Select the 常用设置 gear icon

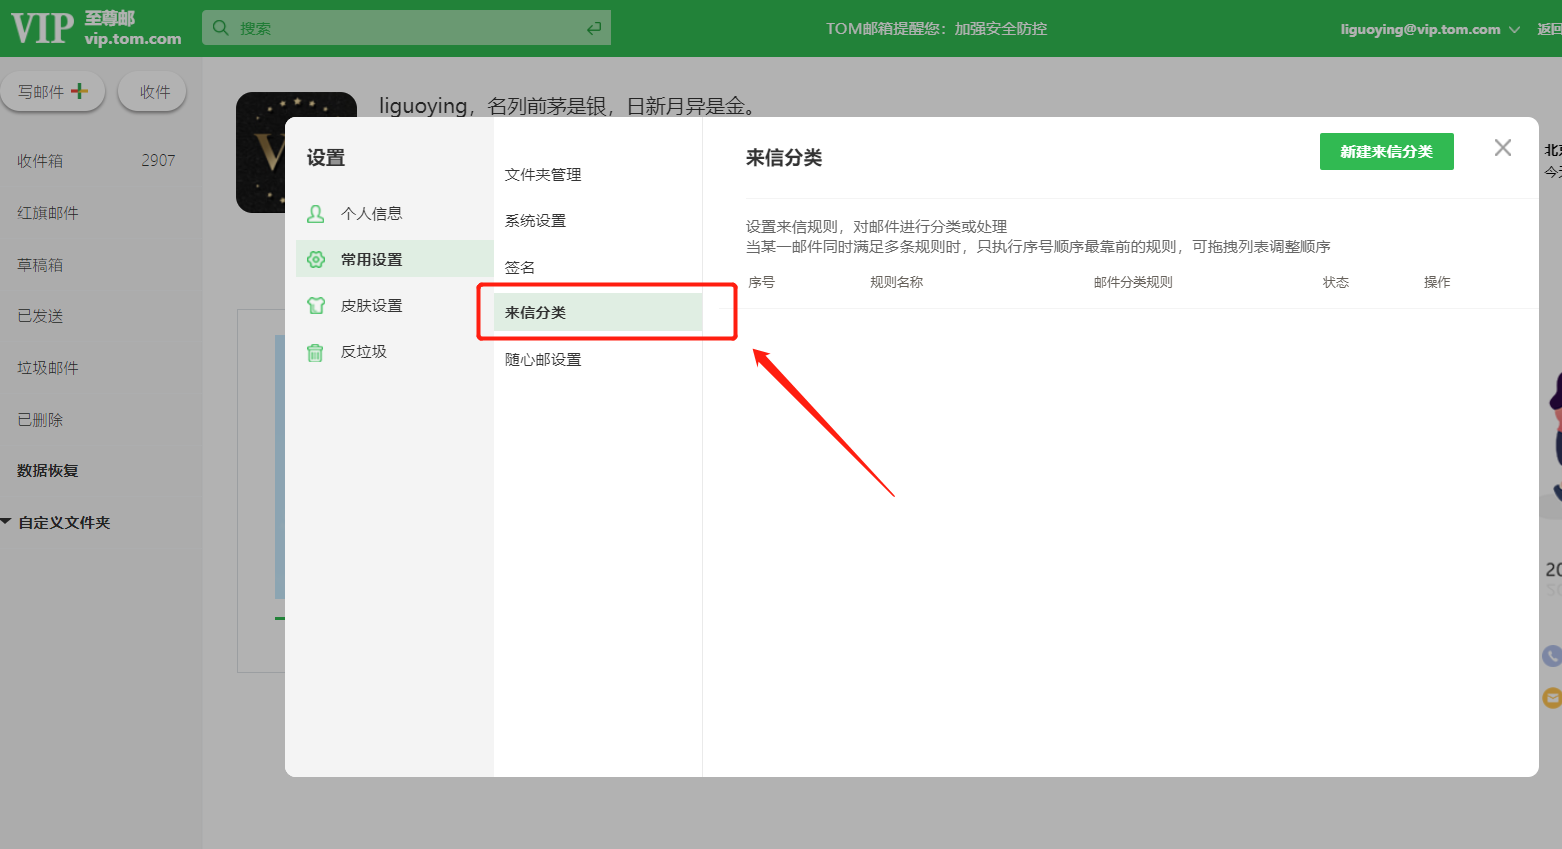pos(315,258)
